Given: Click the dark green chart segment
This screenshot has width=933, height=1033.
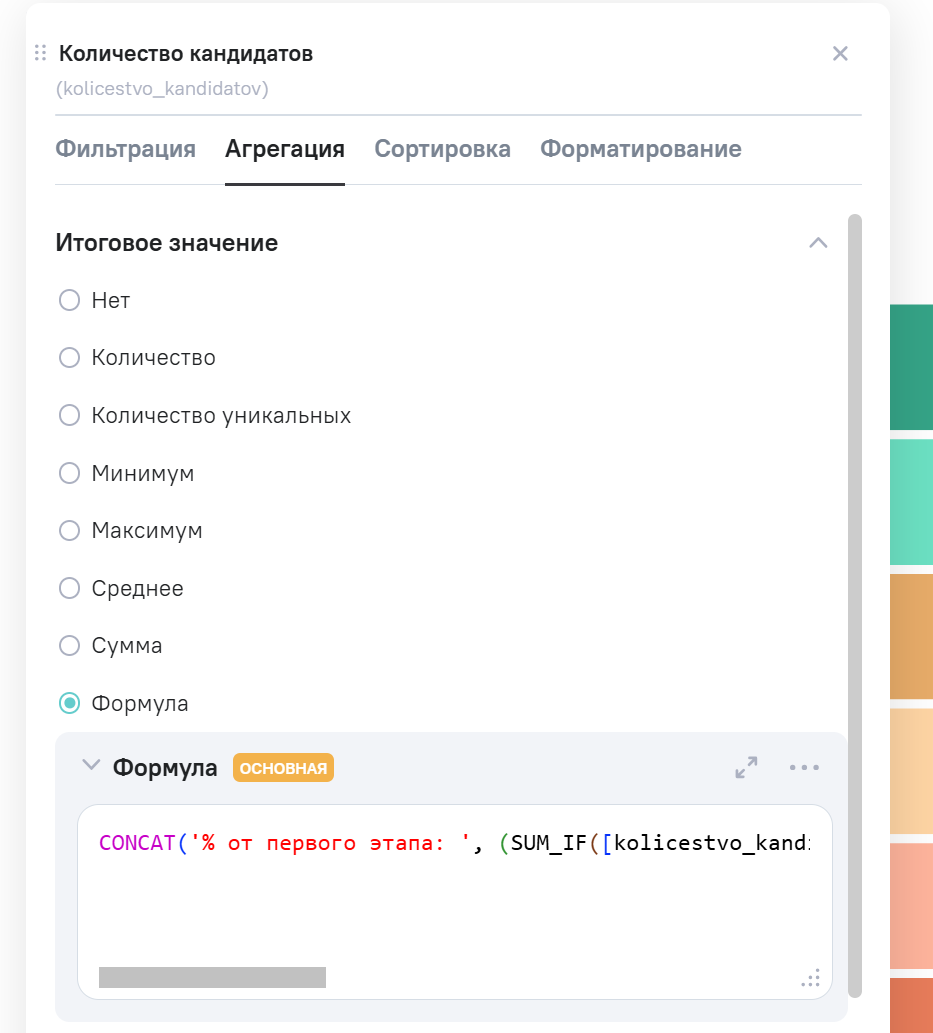Looking at the screenshot, I should pos(911,367).
